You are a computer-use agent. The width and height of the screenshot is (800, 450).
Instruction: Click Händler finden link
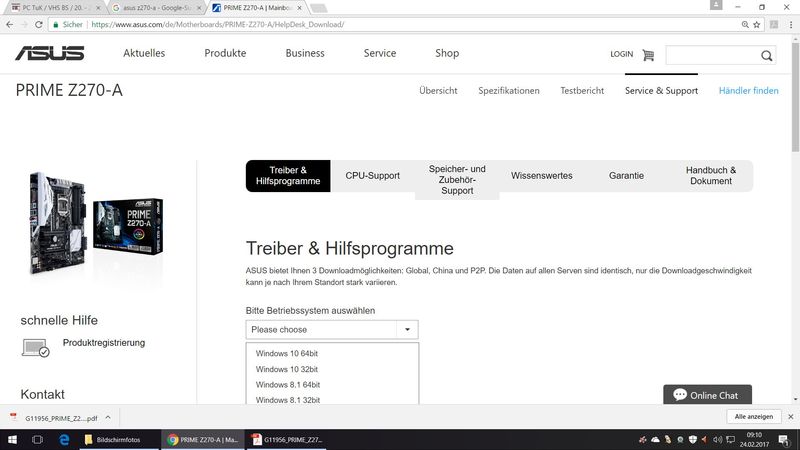[748, 91]
